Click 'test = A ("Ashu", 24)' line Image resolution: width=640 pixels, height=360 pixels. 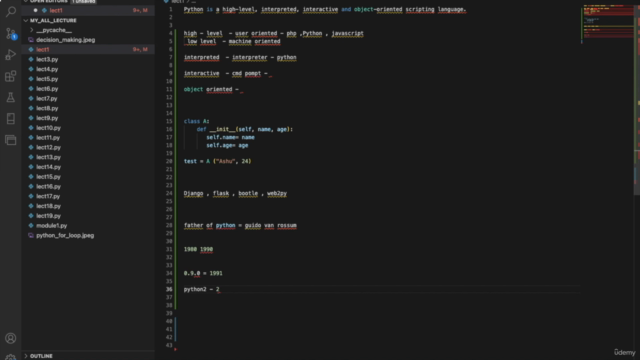(218, 161)
